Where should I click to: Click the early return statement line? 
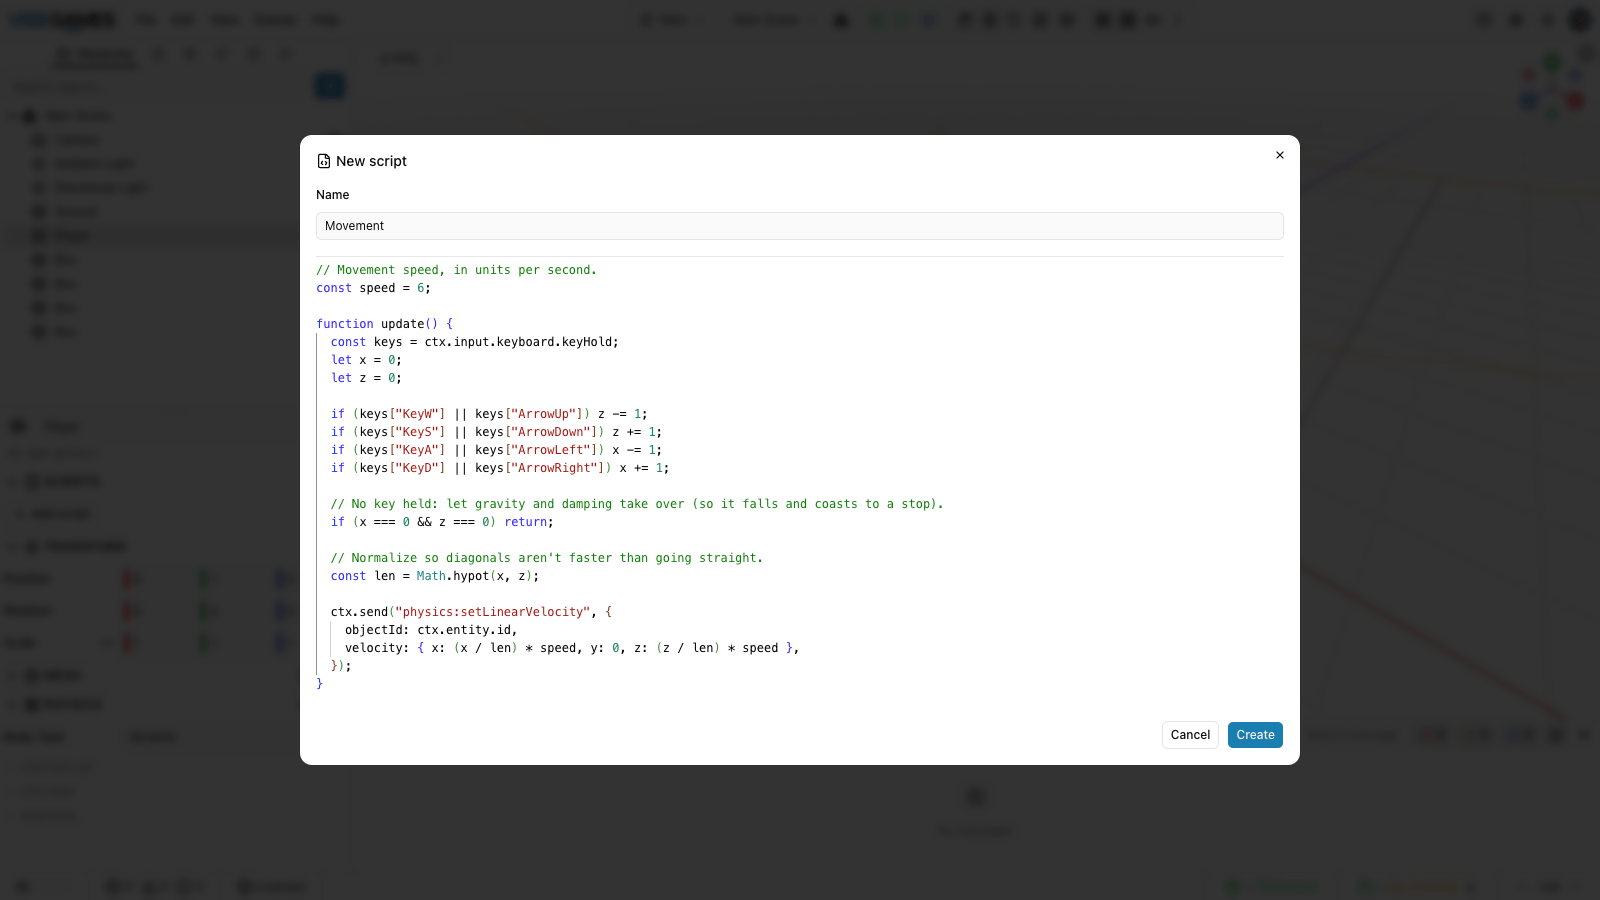click(442, 522)
